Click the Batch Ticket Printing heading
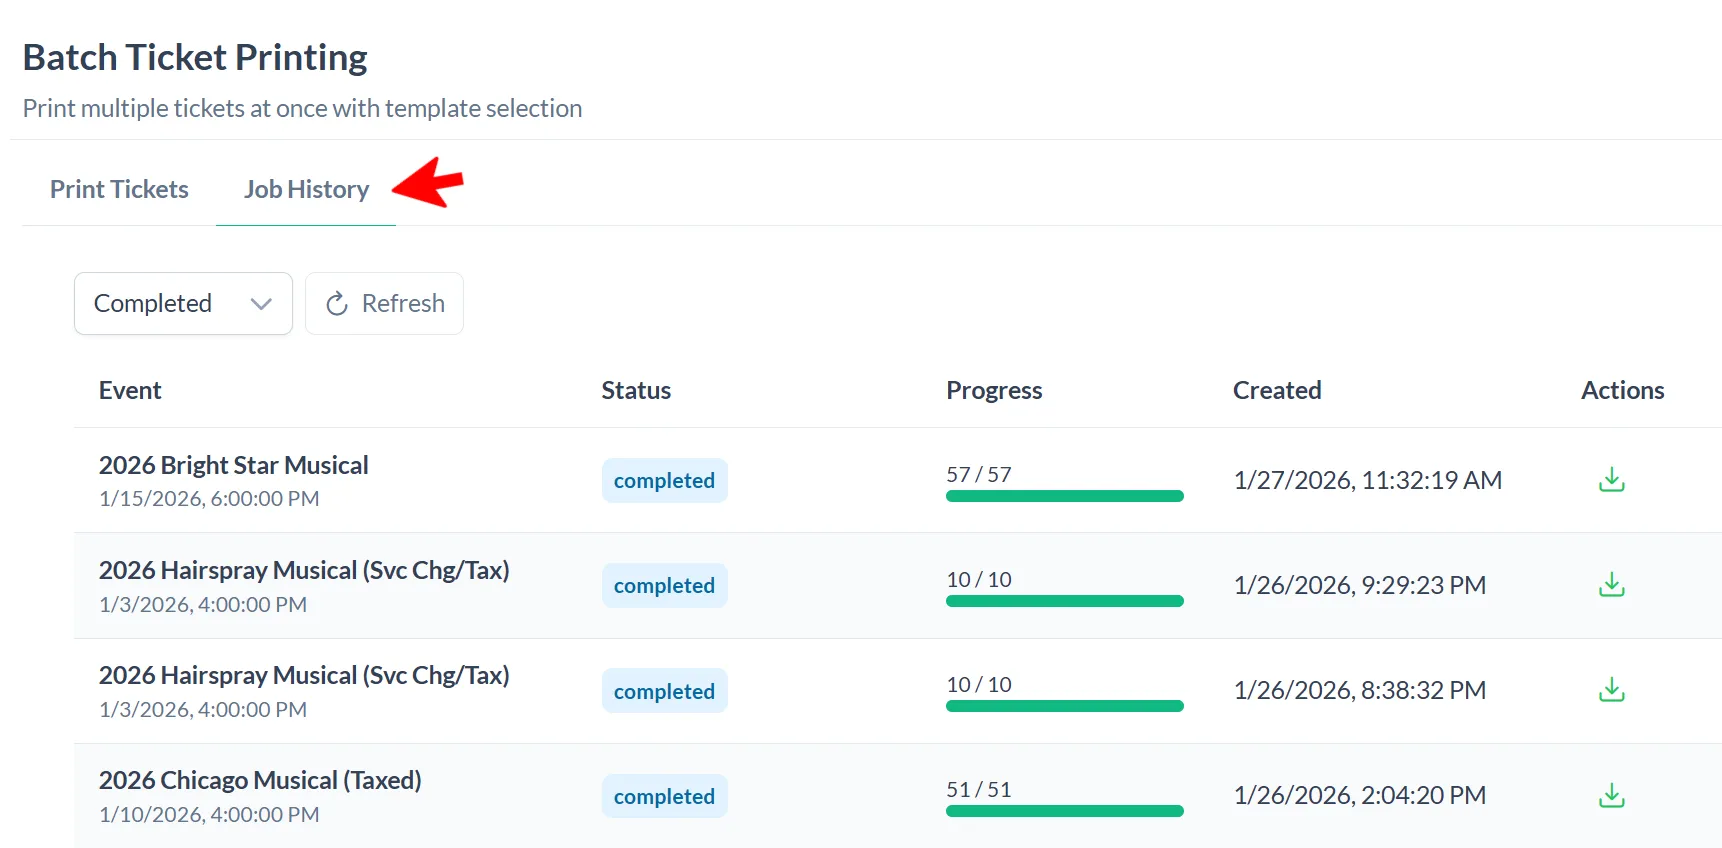1722x848 pixels. (195, 58)
